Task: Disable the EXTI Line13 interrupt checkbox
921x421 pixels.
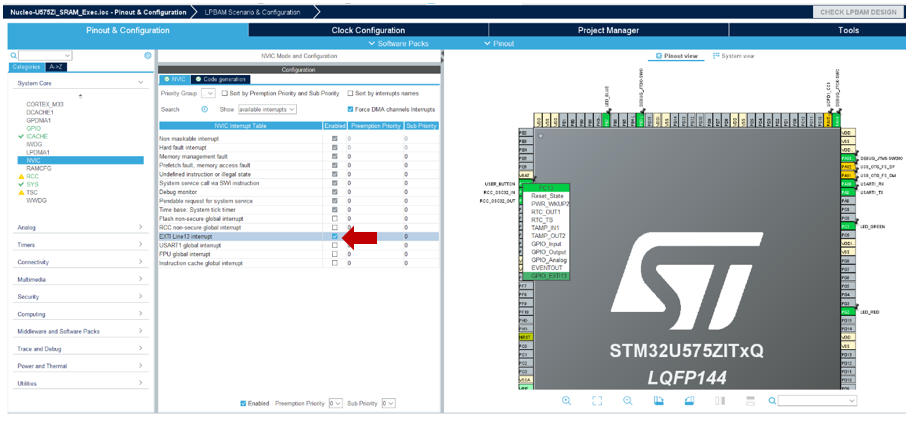Action: 335,236
